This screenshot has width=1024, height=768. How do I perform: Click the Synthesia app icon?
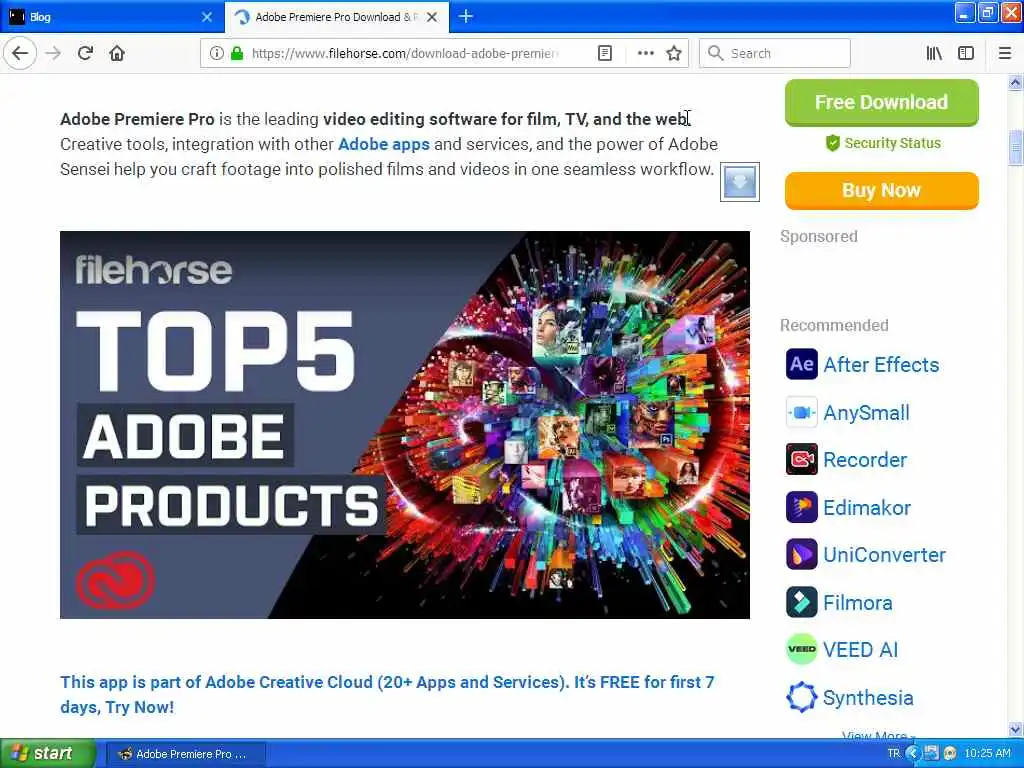(801, 697)
